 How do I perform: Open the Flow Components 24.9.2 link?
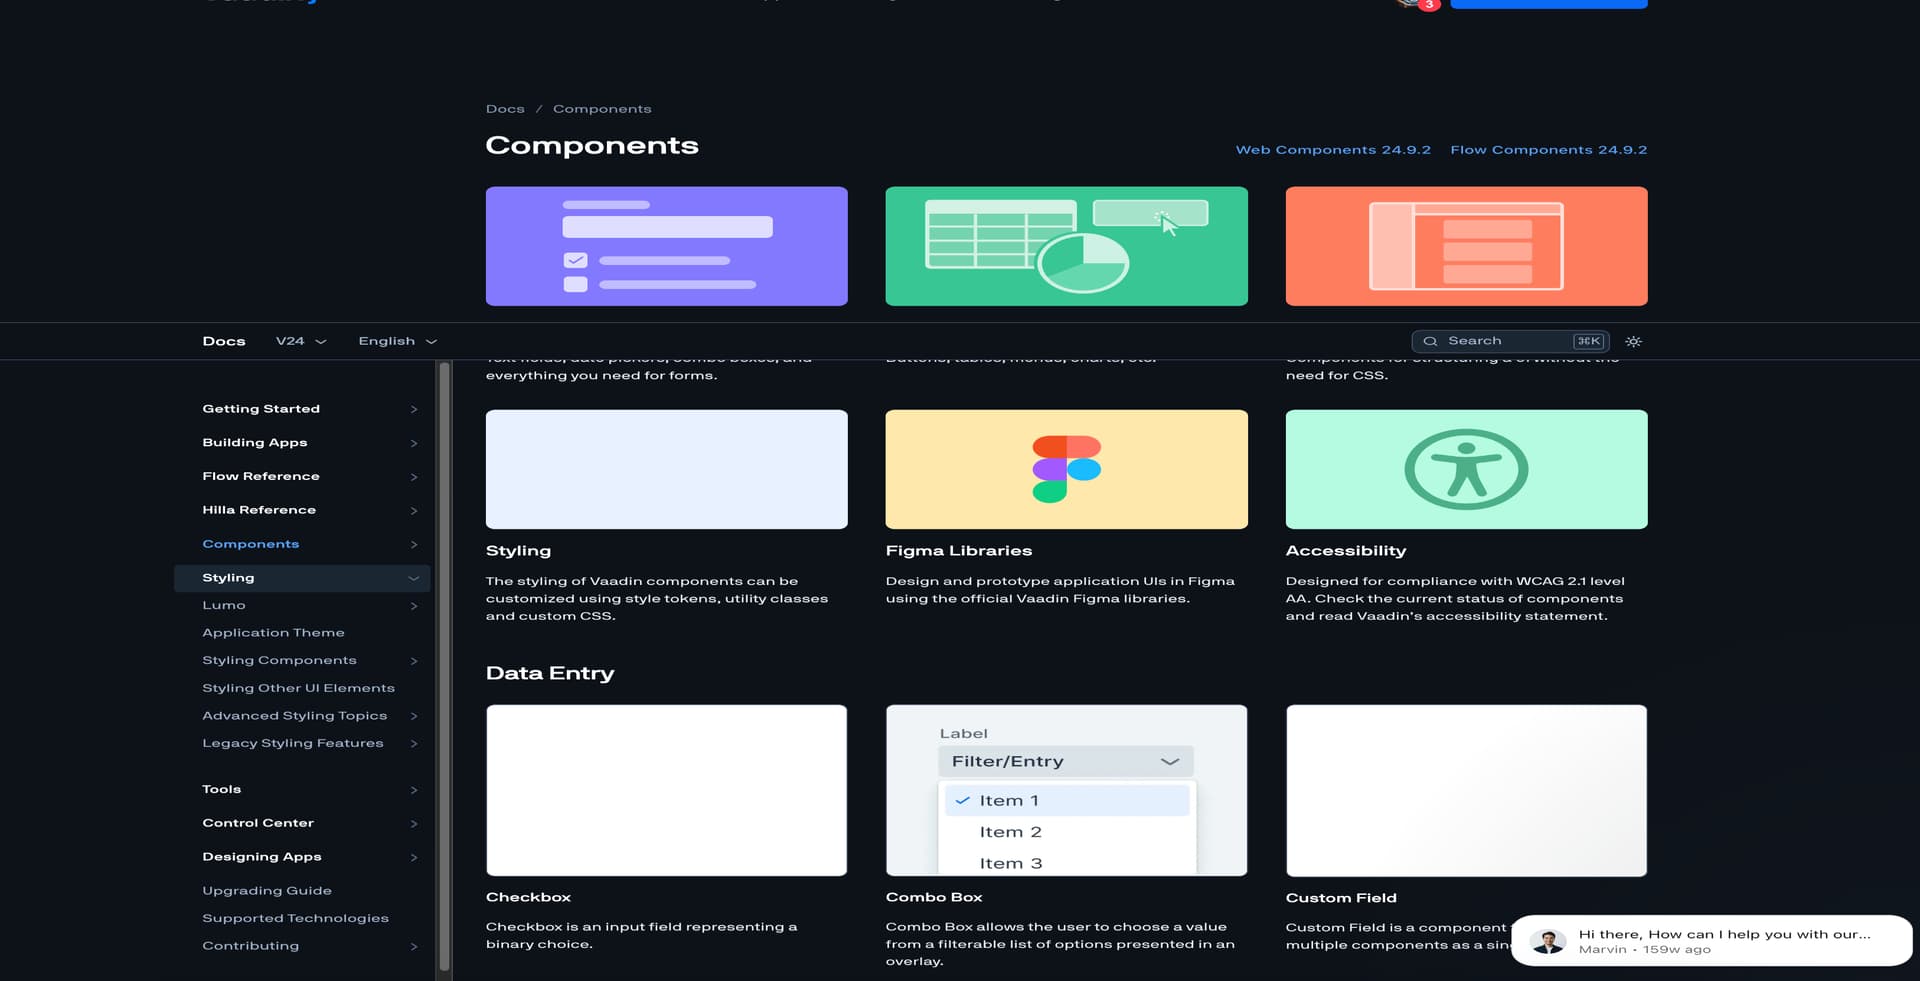(x=1548, y=150)
